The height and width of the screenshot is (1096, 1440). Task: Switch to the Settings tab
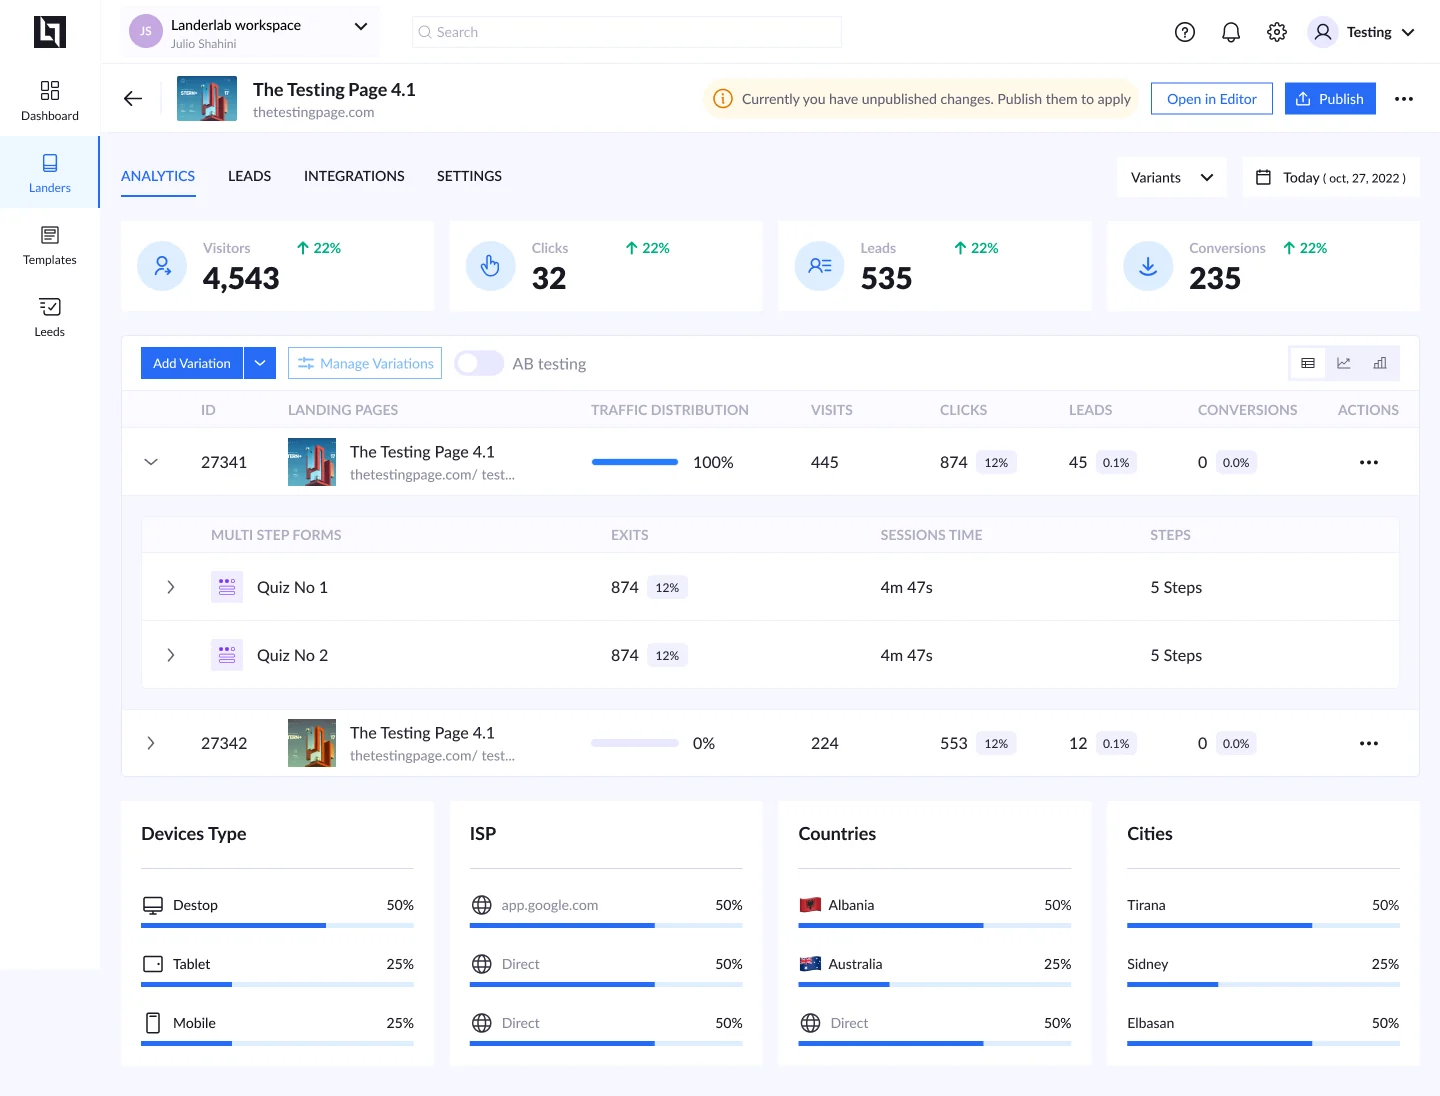pyautogui.click(x=469, y=176)
